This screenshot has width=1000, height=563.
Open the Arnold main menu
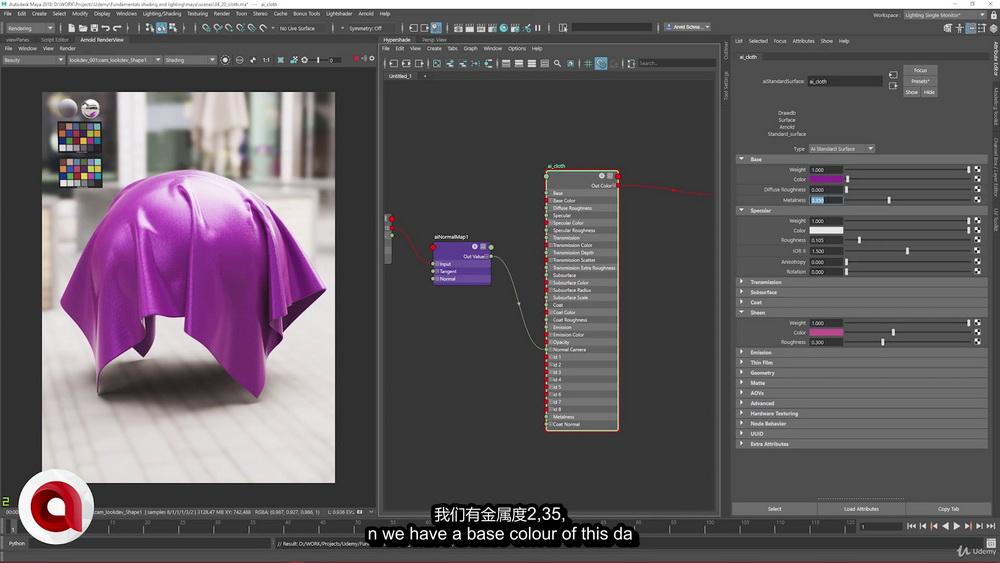pyautogui.click(x=366, y=13)
